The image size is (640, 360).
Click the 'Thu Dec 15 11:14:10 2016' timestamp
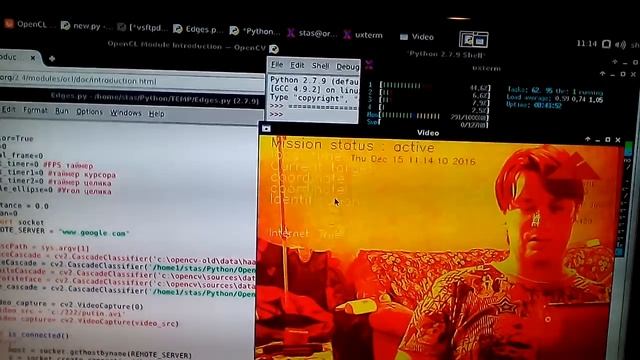[x=413, y=160]
